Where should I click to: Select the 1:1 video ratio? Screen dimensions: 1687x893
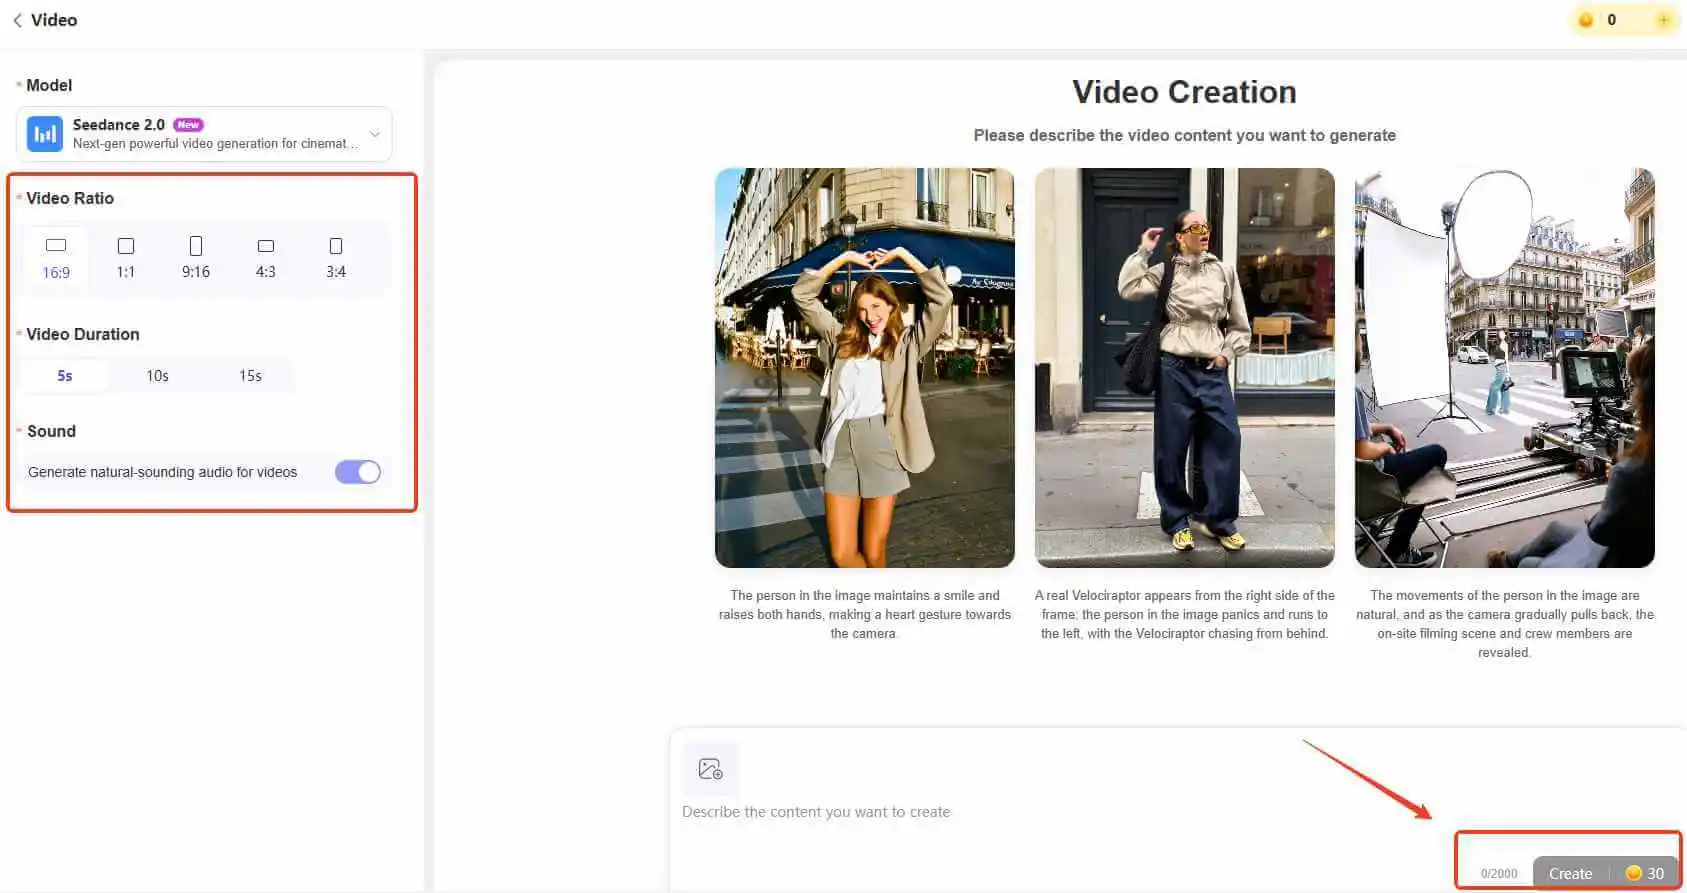point(126,258)
